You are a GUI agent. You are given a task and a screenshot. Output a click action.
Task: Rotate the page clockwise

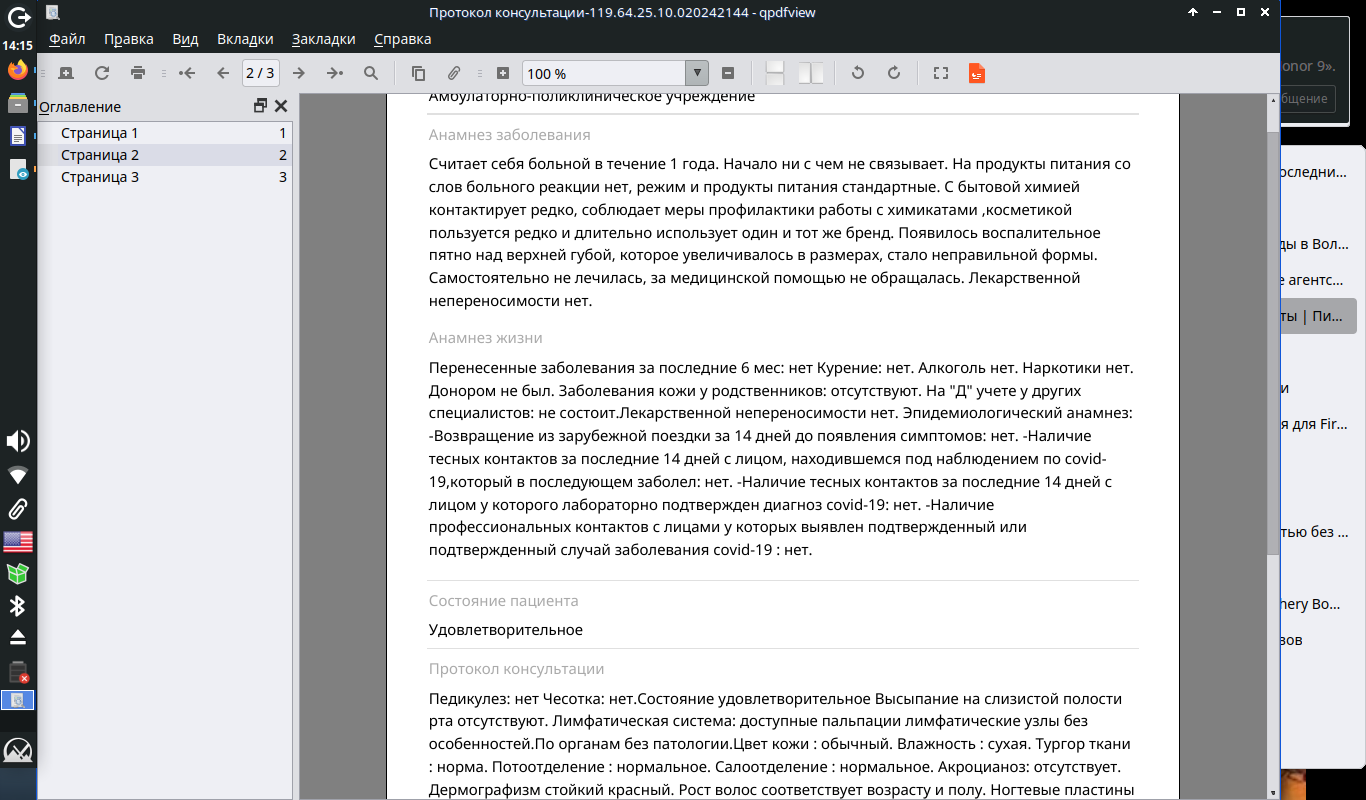(893, 72)
